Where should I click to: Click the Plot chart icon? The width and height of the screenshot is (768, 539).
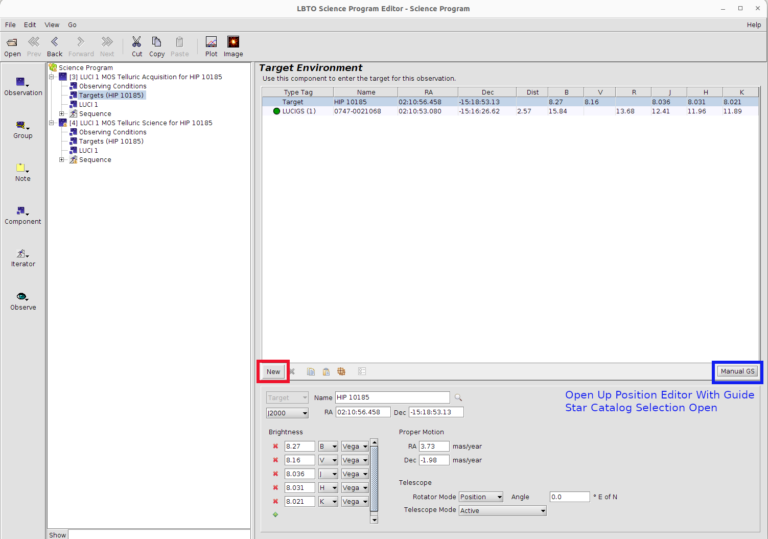tap(211, 42)
